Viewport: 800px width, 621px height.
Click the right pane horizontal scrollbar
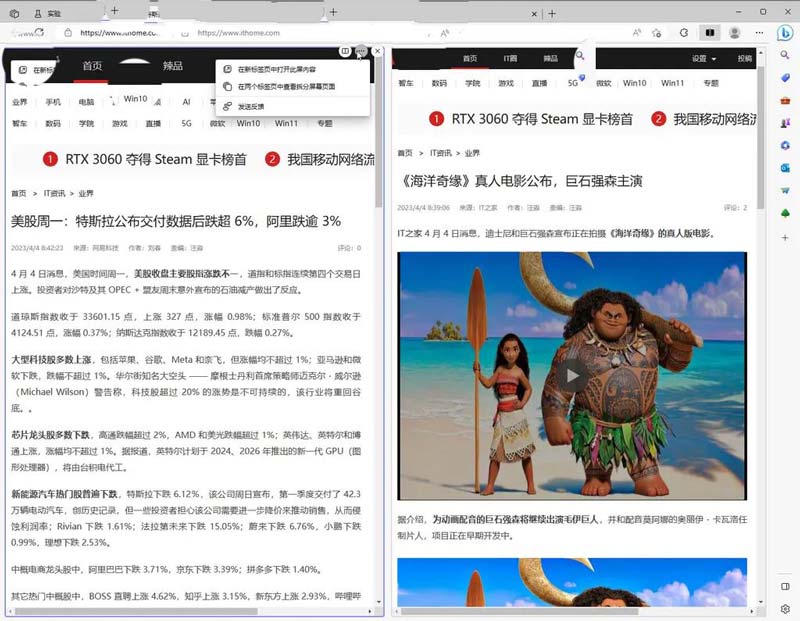click(x=519, y=611)
